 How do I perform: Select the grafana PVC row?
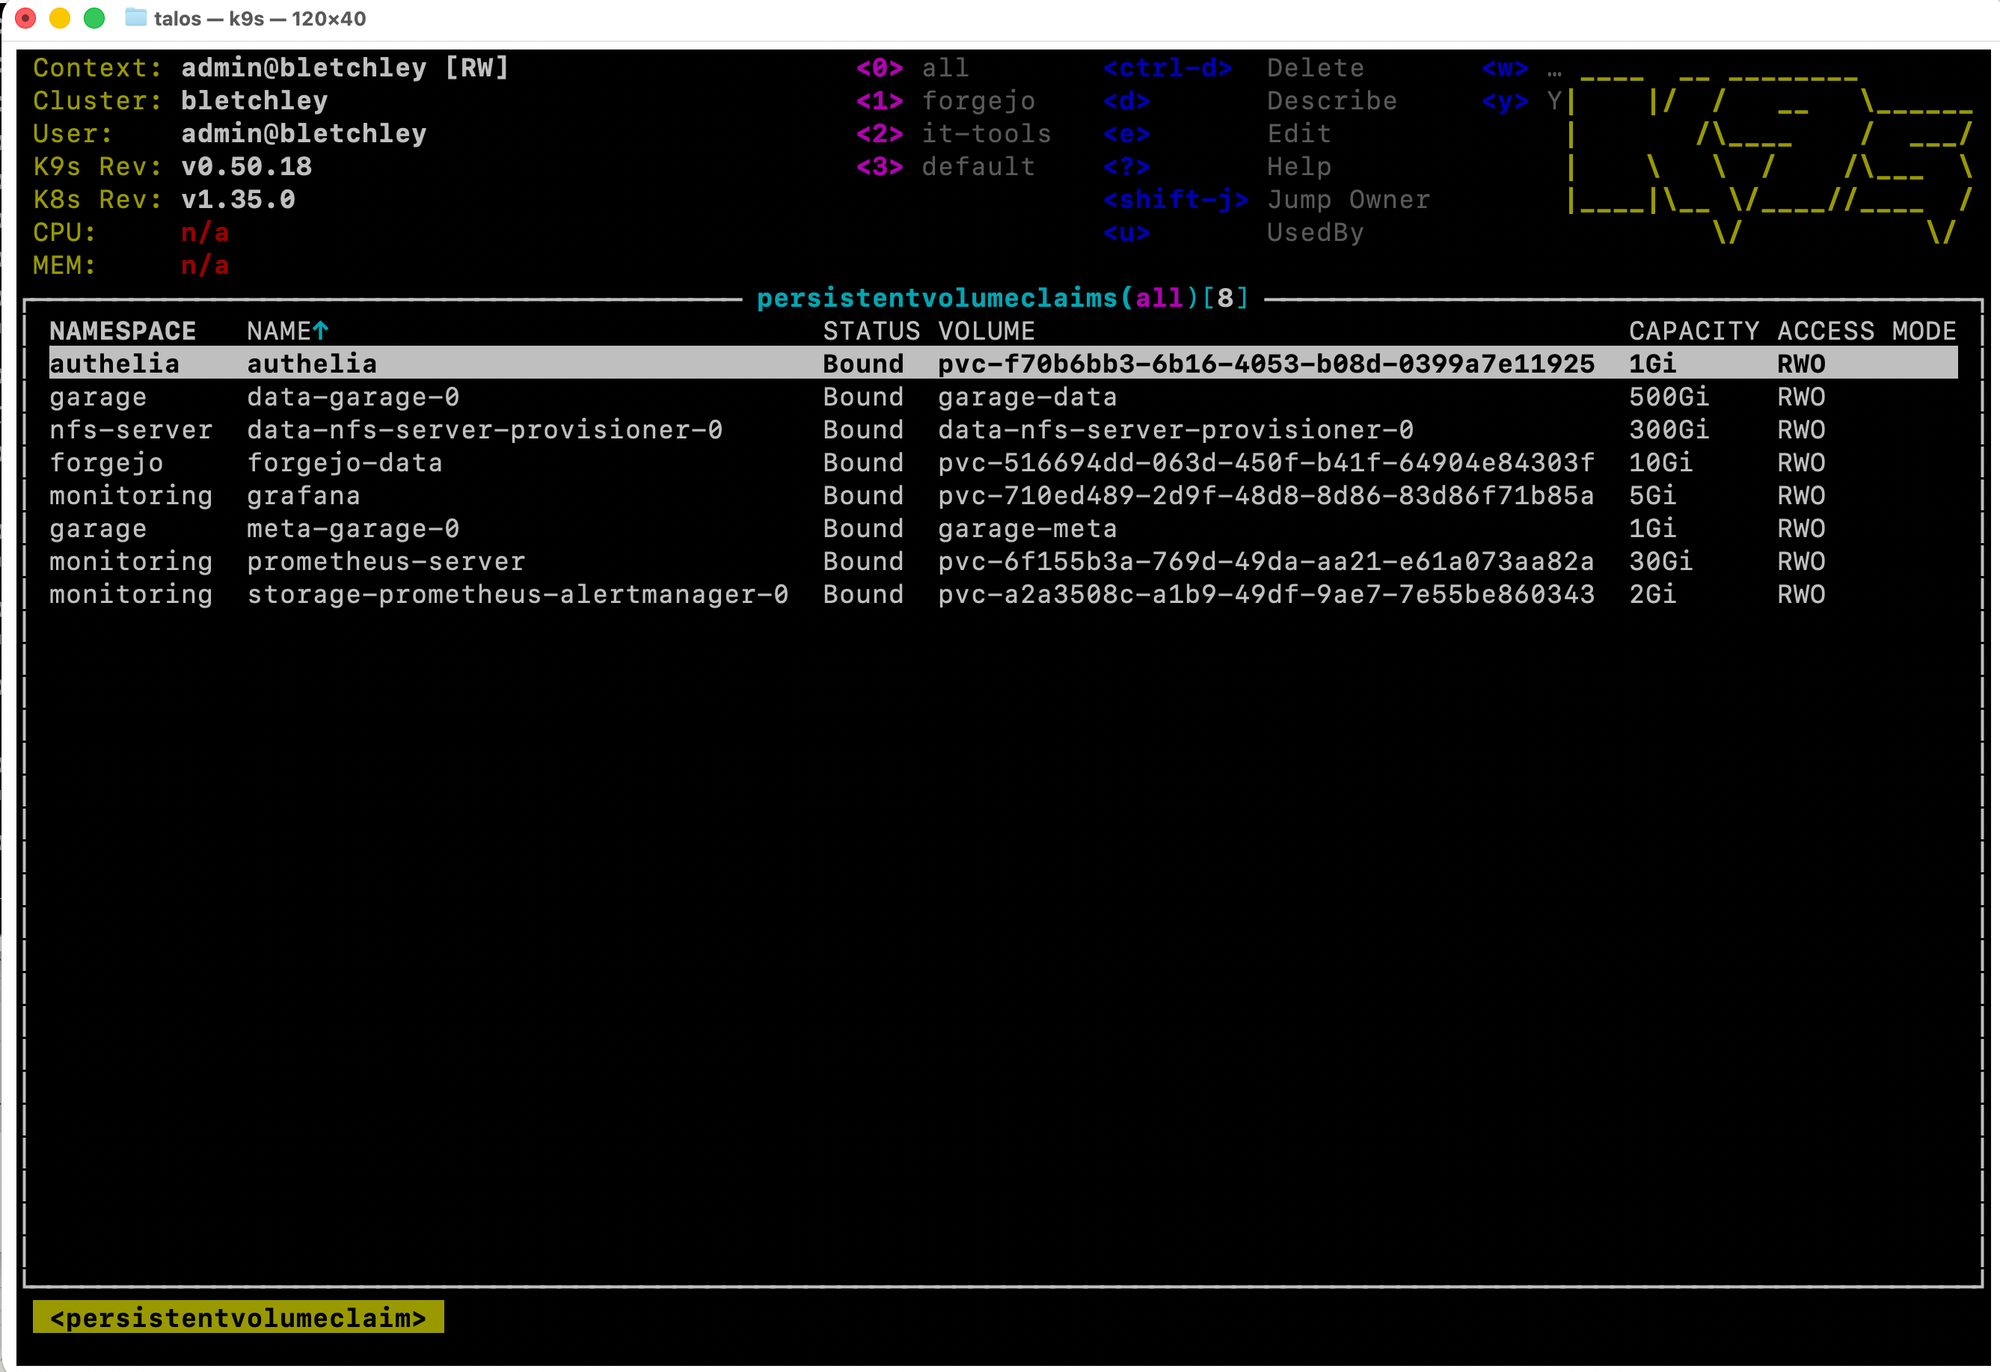1003,496
